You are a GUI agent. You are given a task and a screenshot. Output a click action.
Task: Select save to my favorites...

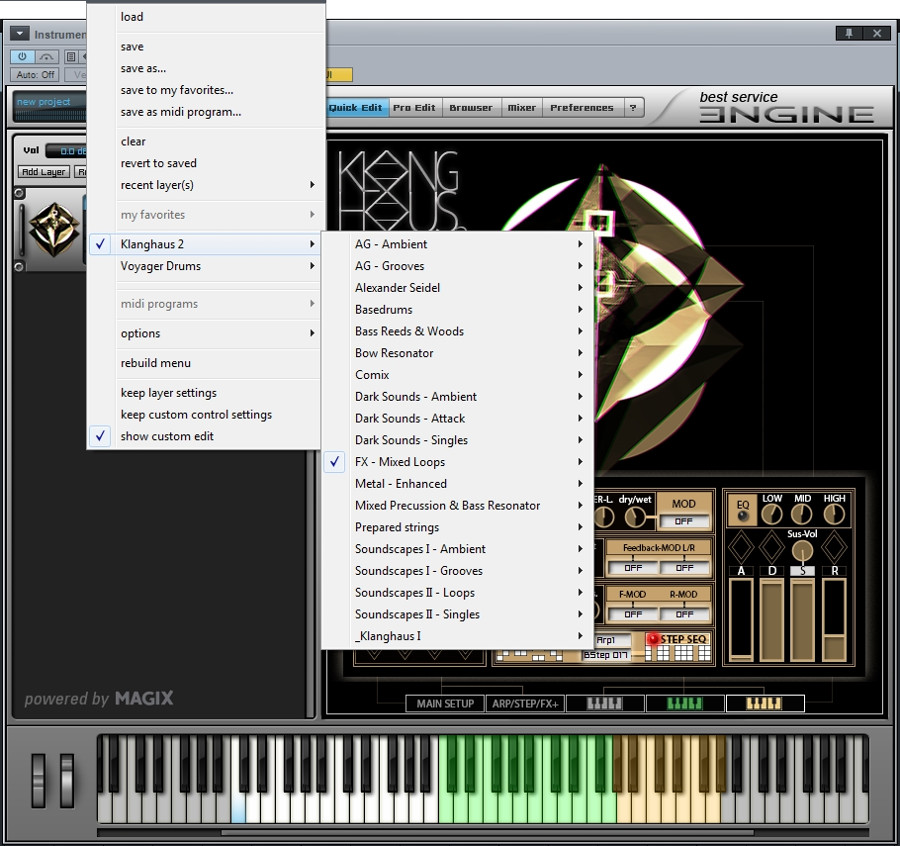click(203, 90)
